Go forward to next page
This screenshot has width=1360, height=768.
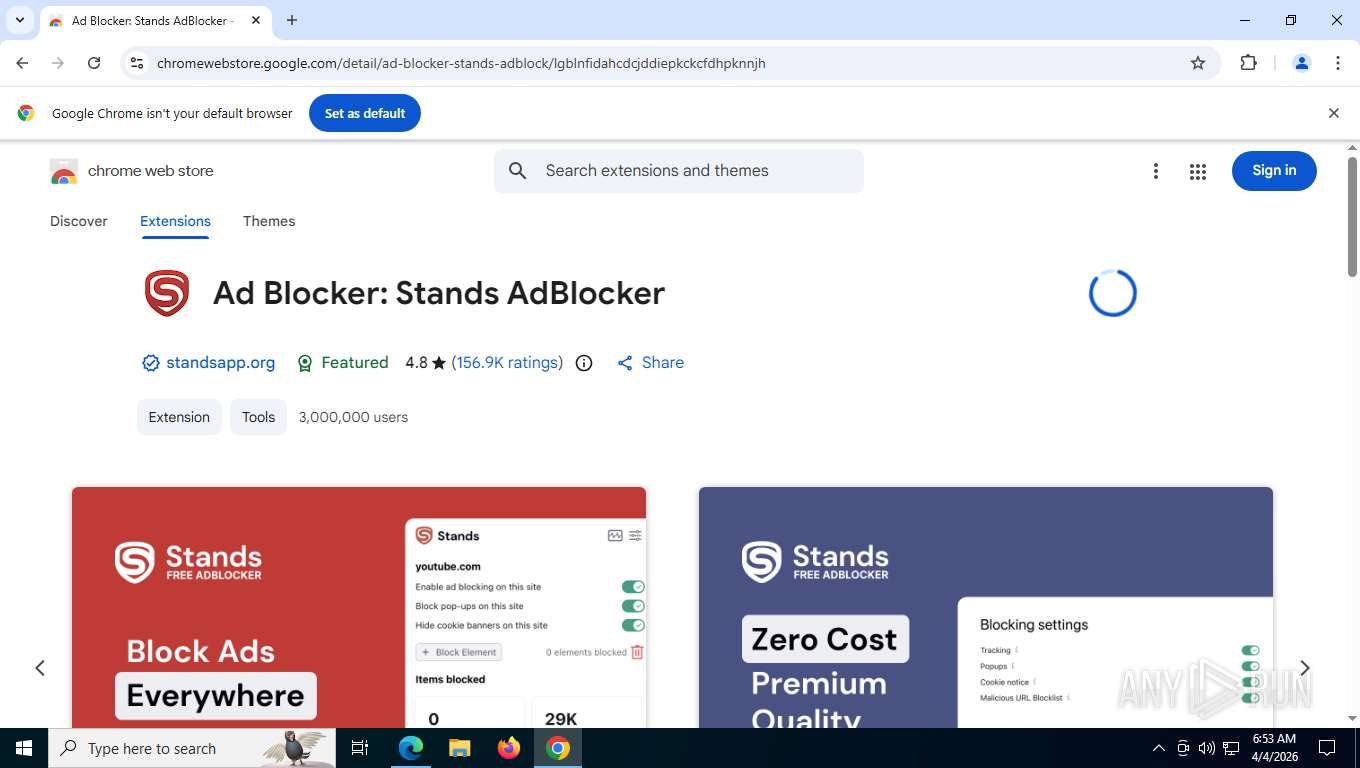click(58, 63)
